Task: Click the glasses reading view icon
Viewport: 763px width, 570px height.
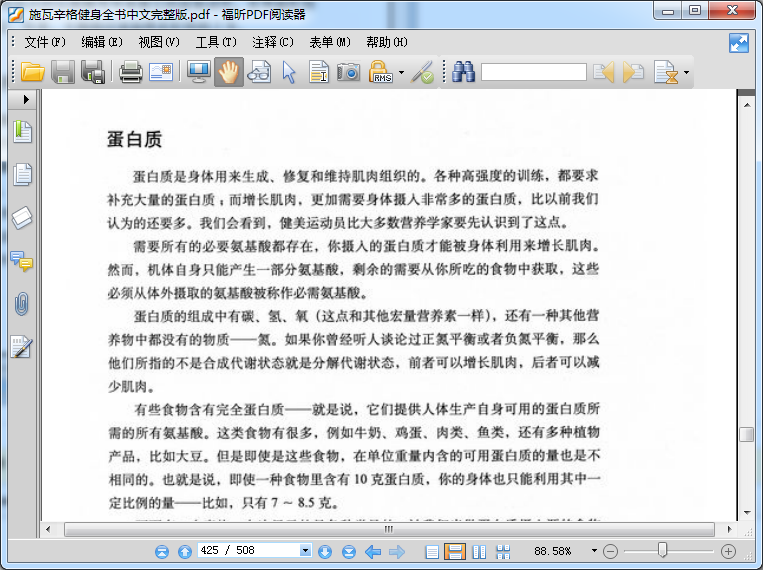Action: click(x=259, y=73)
